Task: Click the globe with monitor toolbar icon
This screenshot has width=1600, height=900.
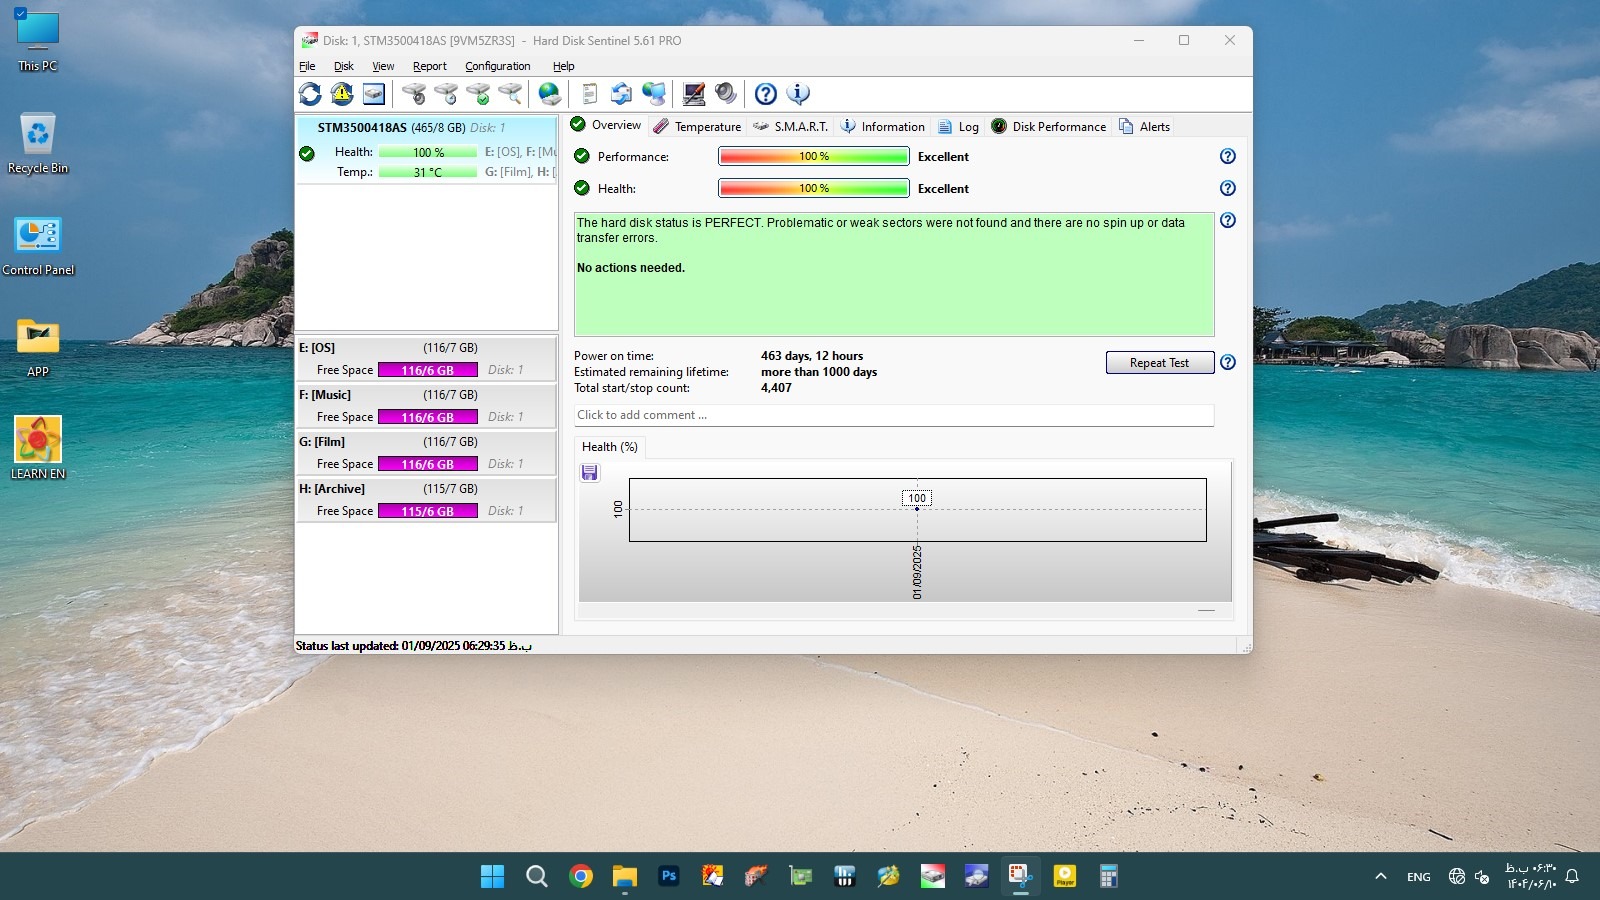Action: point(653,94)
